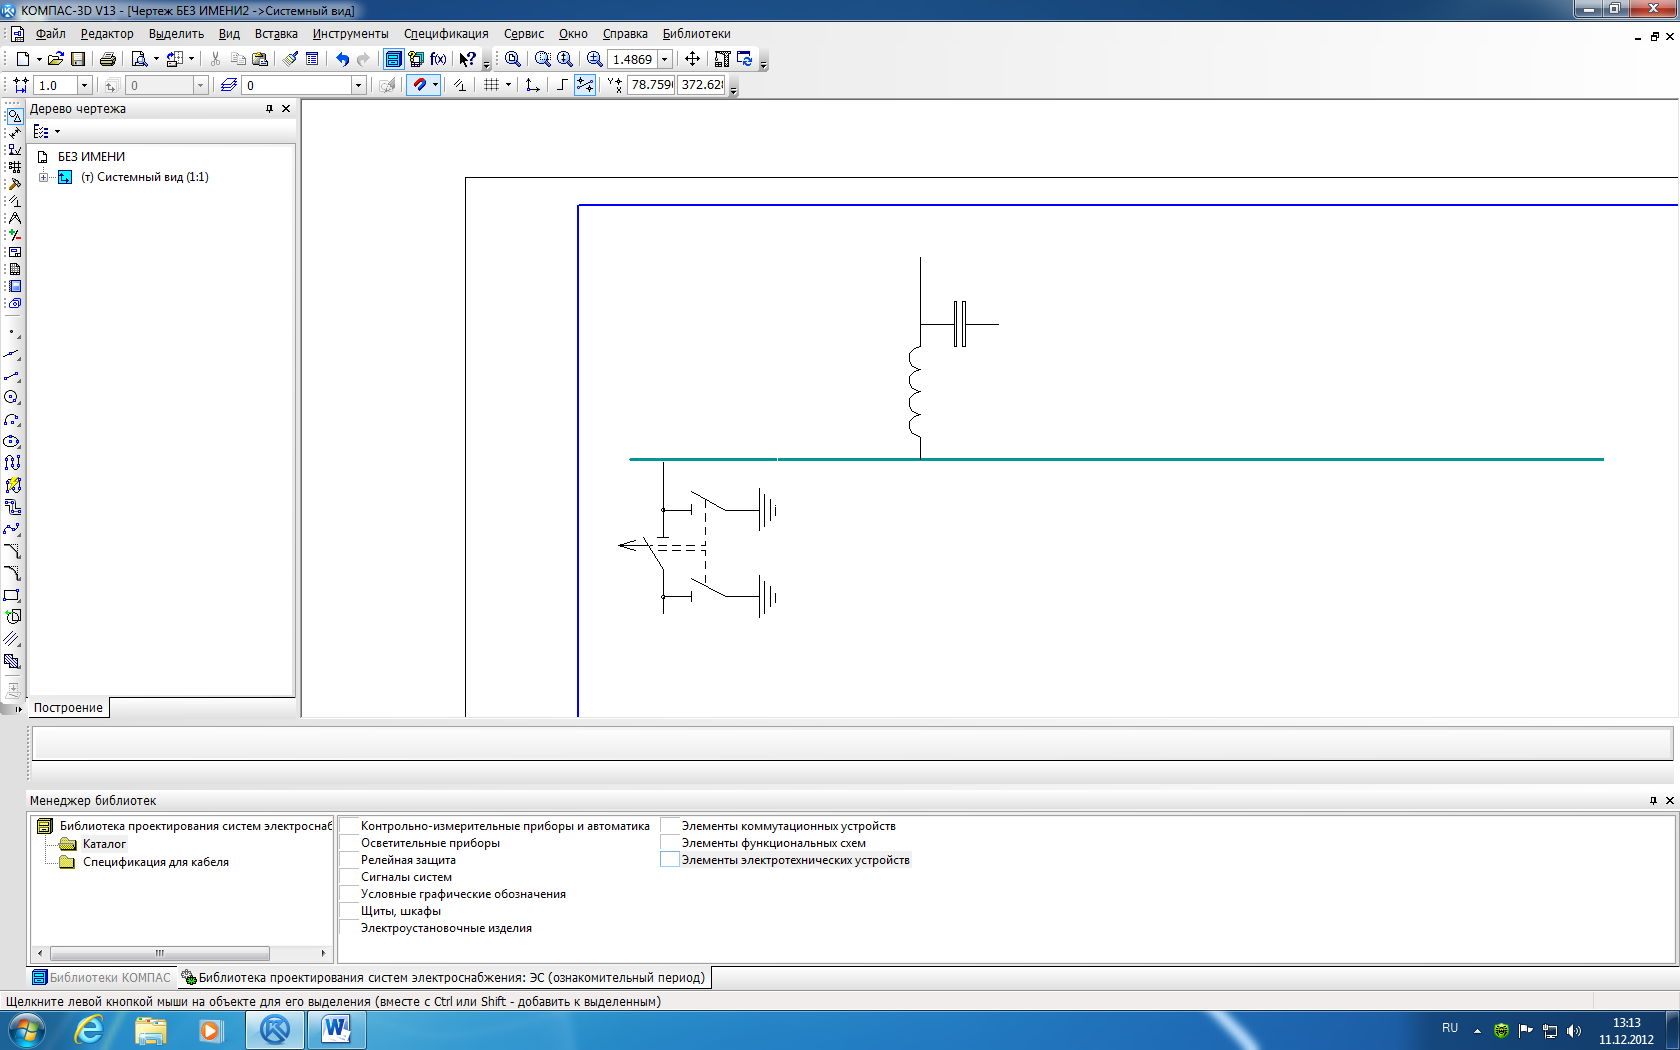
Task: Open the Инструменты menu
Action: click(x=350, y=34)
